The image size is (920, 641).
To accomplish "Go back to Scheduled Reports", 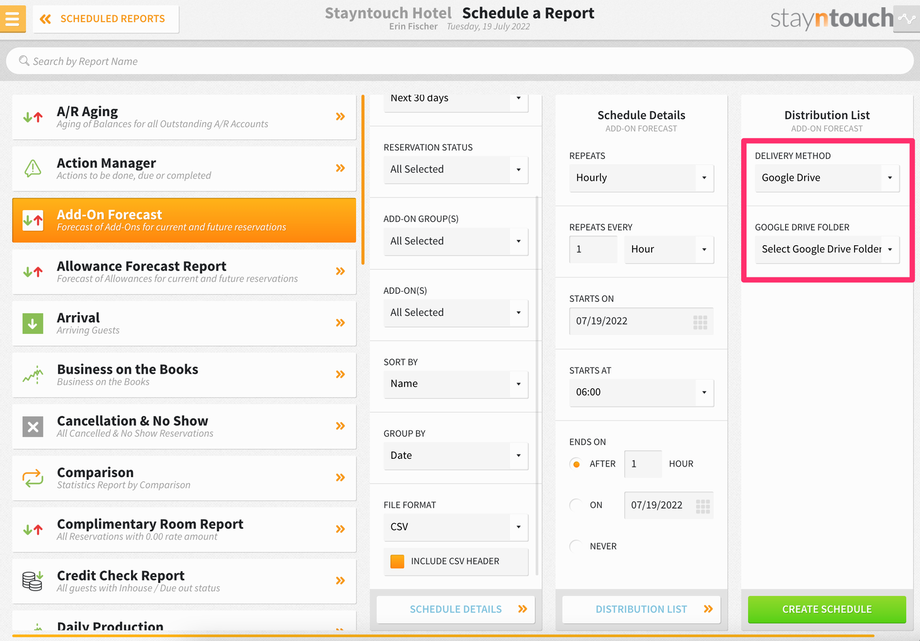I will point(106,19).
